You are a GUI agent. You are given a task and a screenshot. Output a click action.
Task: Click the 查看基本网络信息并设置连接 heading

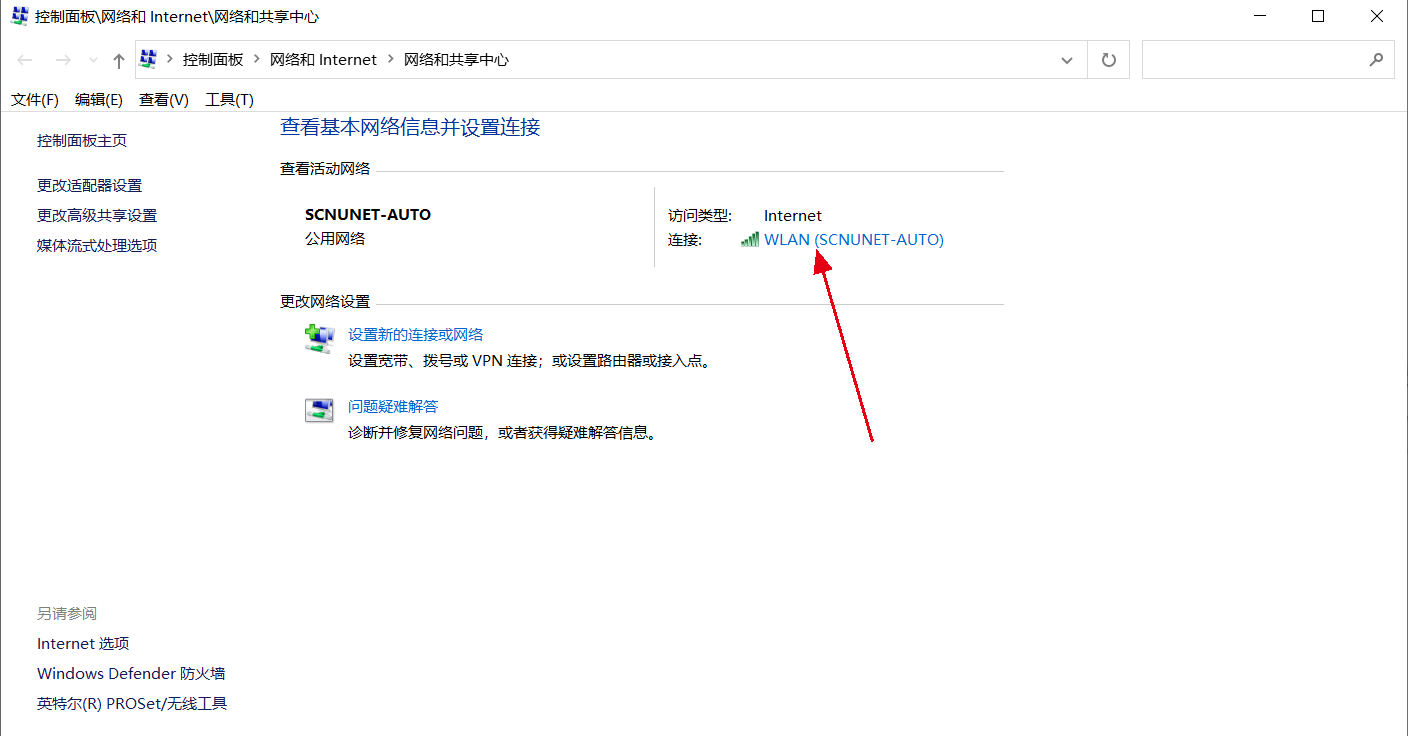click(x=410, y=127)
